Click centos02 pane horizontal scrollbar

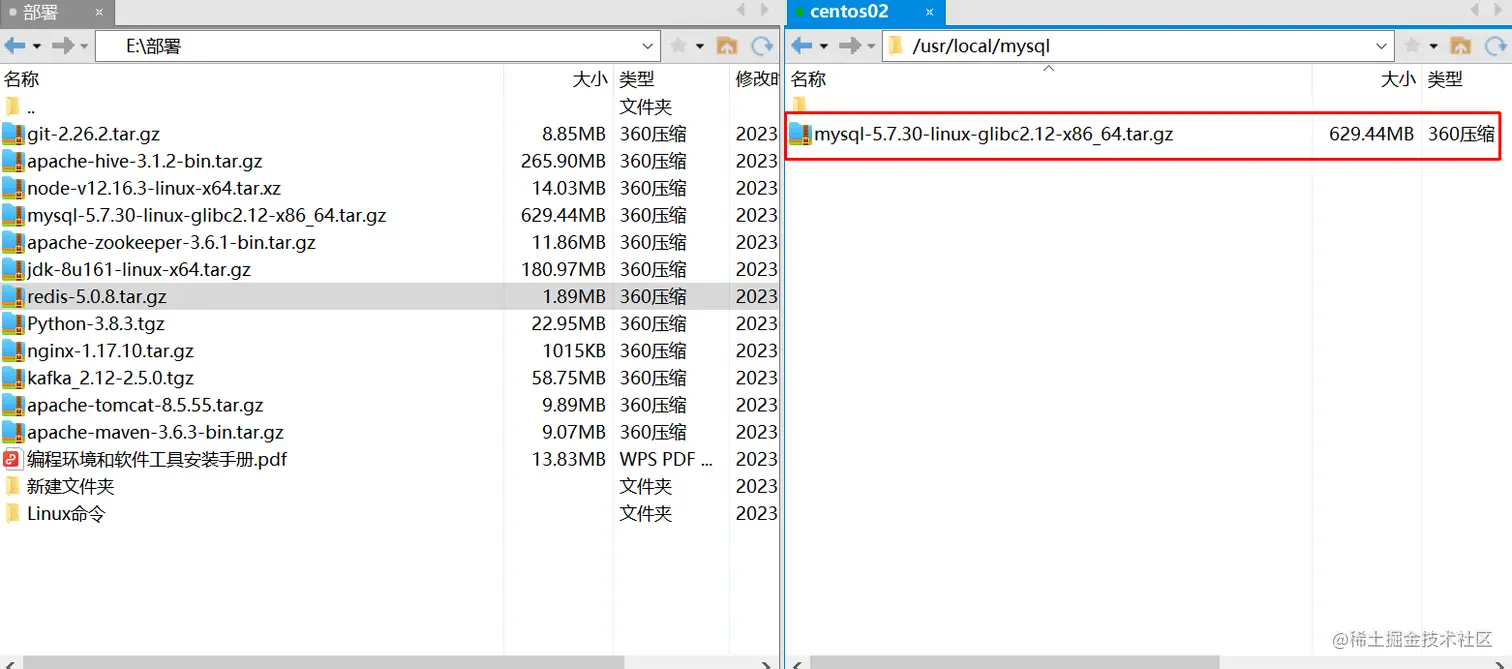[1014, 662]
